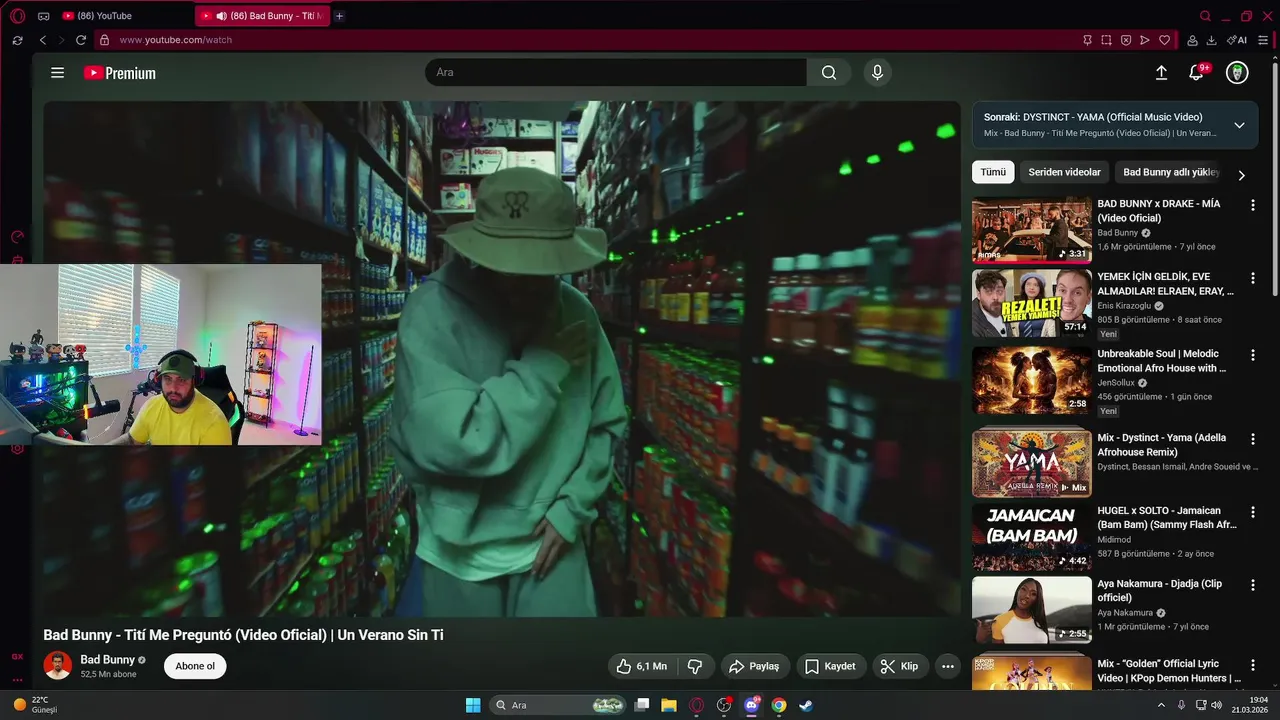Save the video with Kaydet button

831,666
